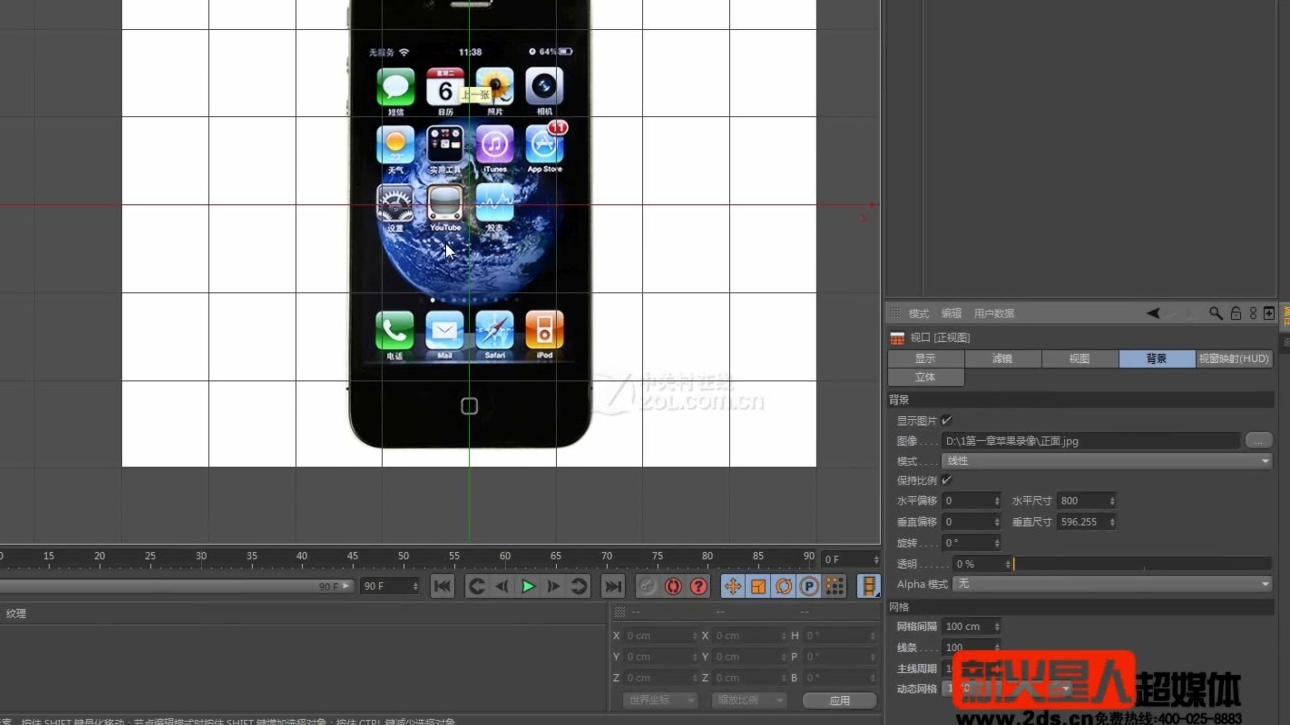Open the 用户数据 menu
The image size is (1290, 725).
(994, 314)
